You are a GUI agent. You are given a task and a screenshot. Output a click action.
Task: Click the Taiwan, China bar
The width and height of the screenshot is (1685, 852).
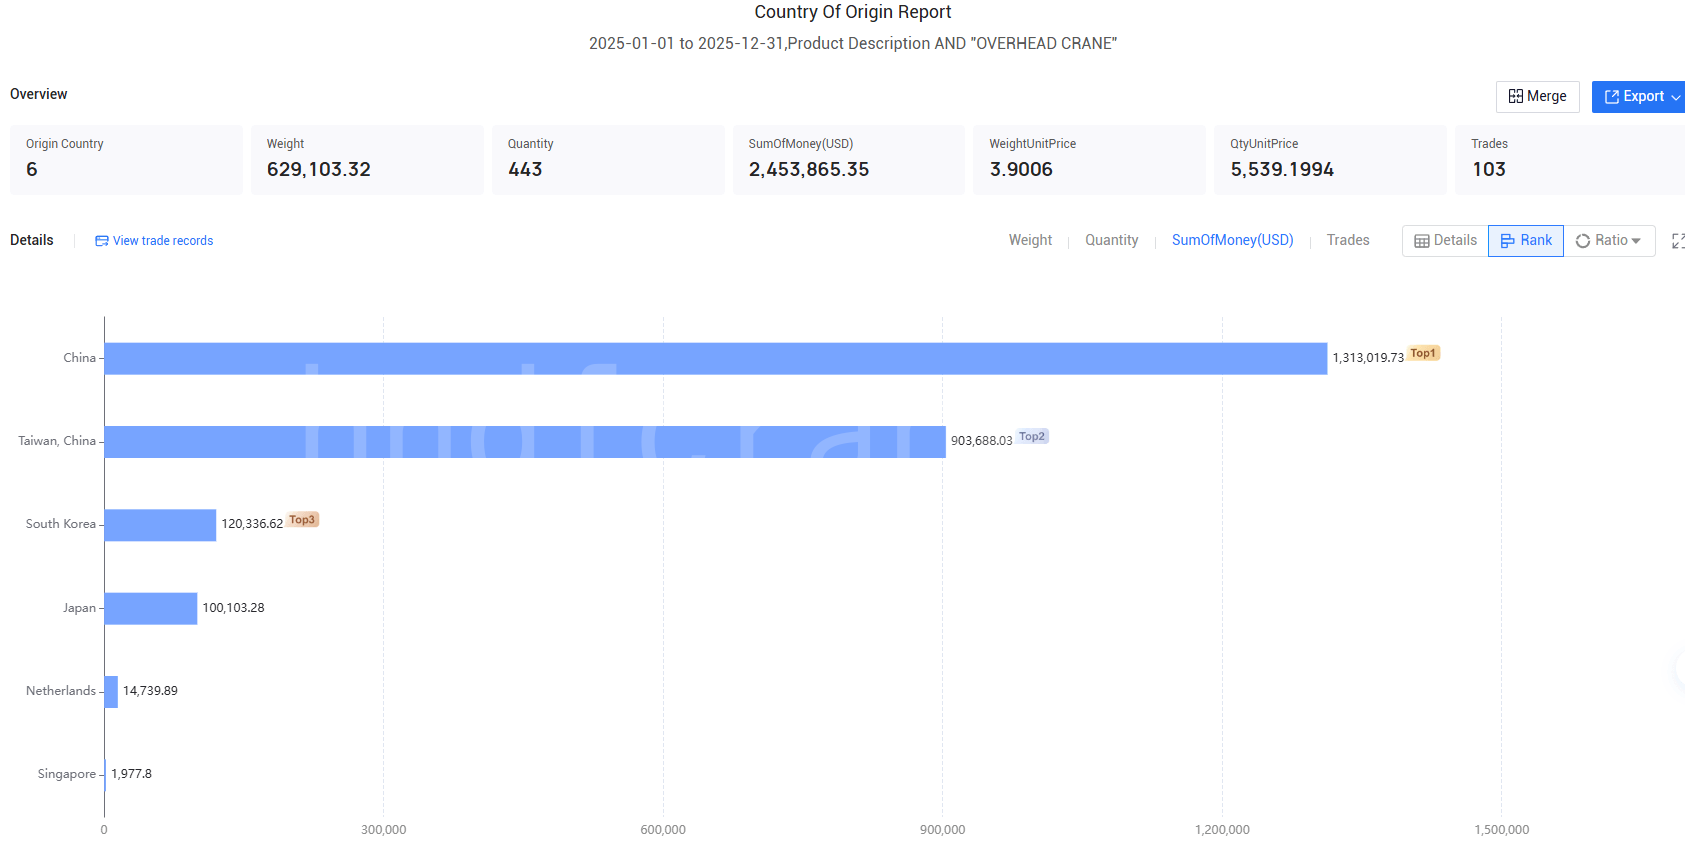coord(525,442)
